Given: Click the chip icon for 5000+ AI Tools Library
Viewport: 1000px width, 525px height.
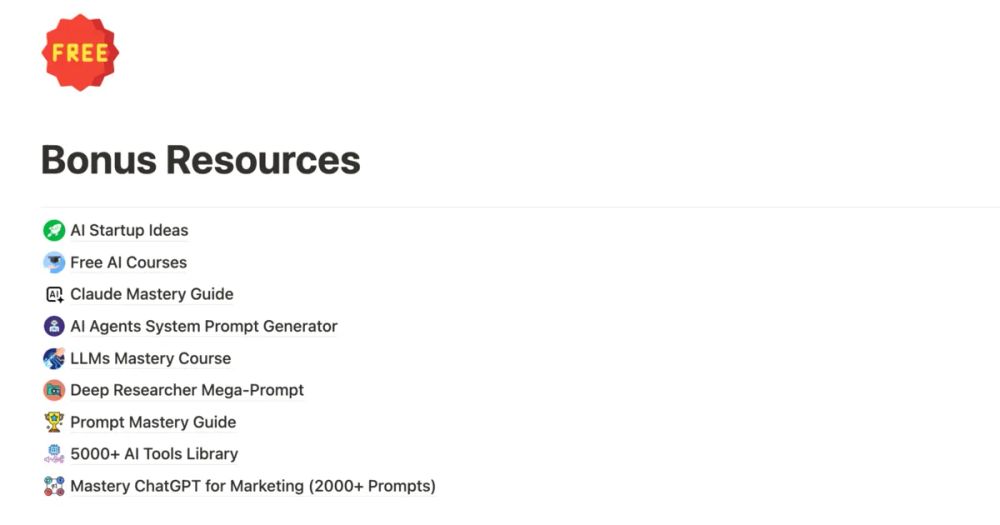Looking at the screenshot, I should point(54,454).
